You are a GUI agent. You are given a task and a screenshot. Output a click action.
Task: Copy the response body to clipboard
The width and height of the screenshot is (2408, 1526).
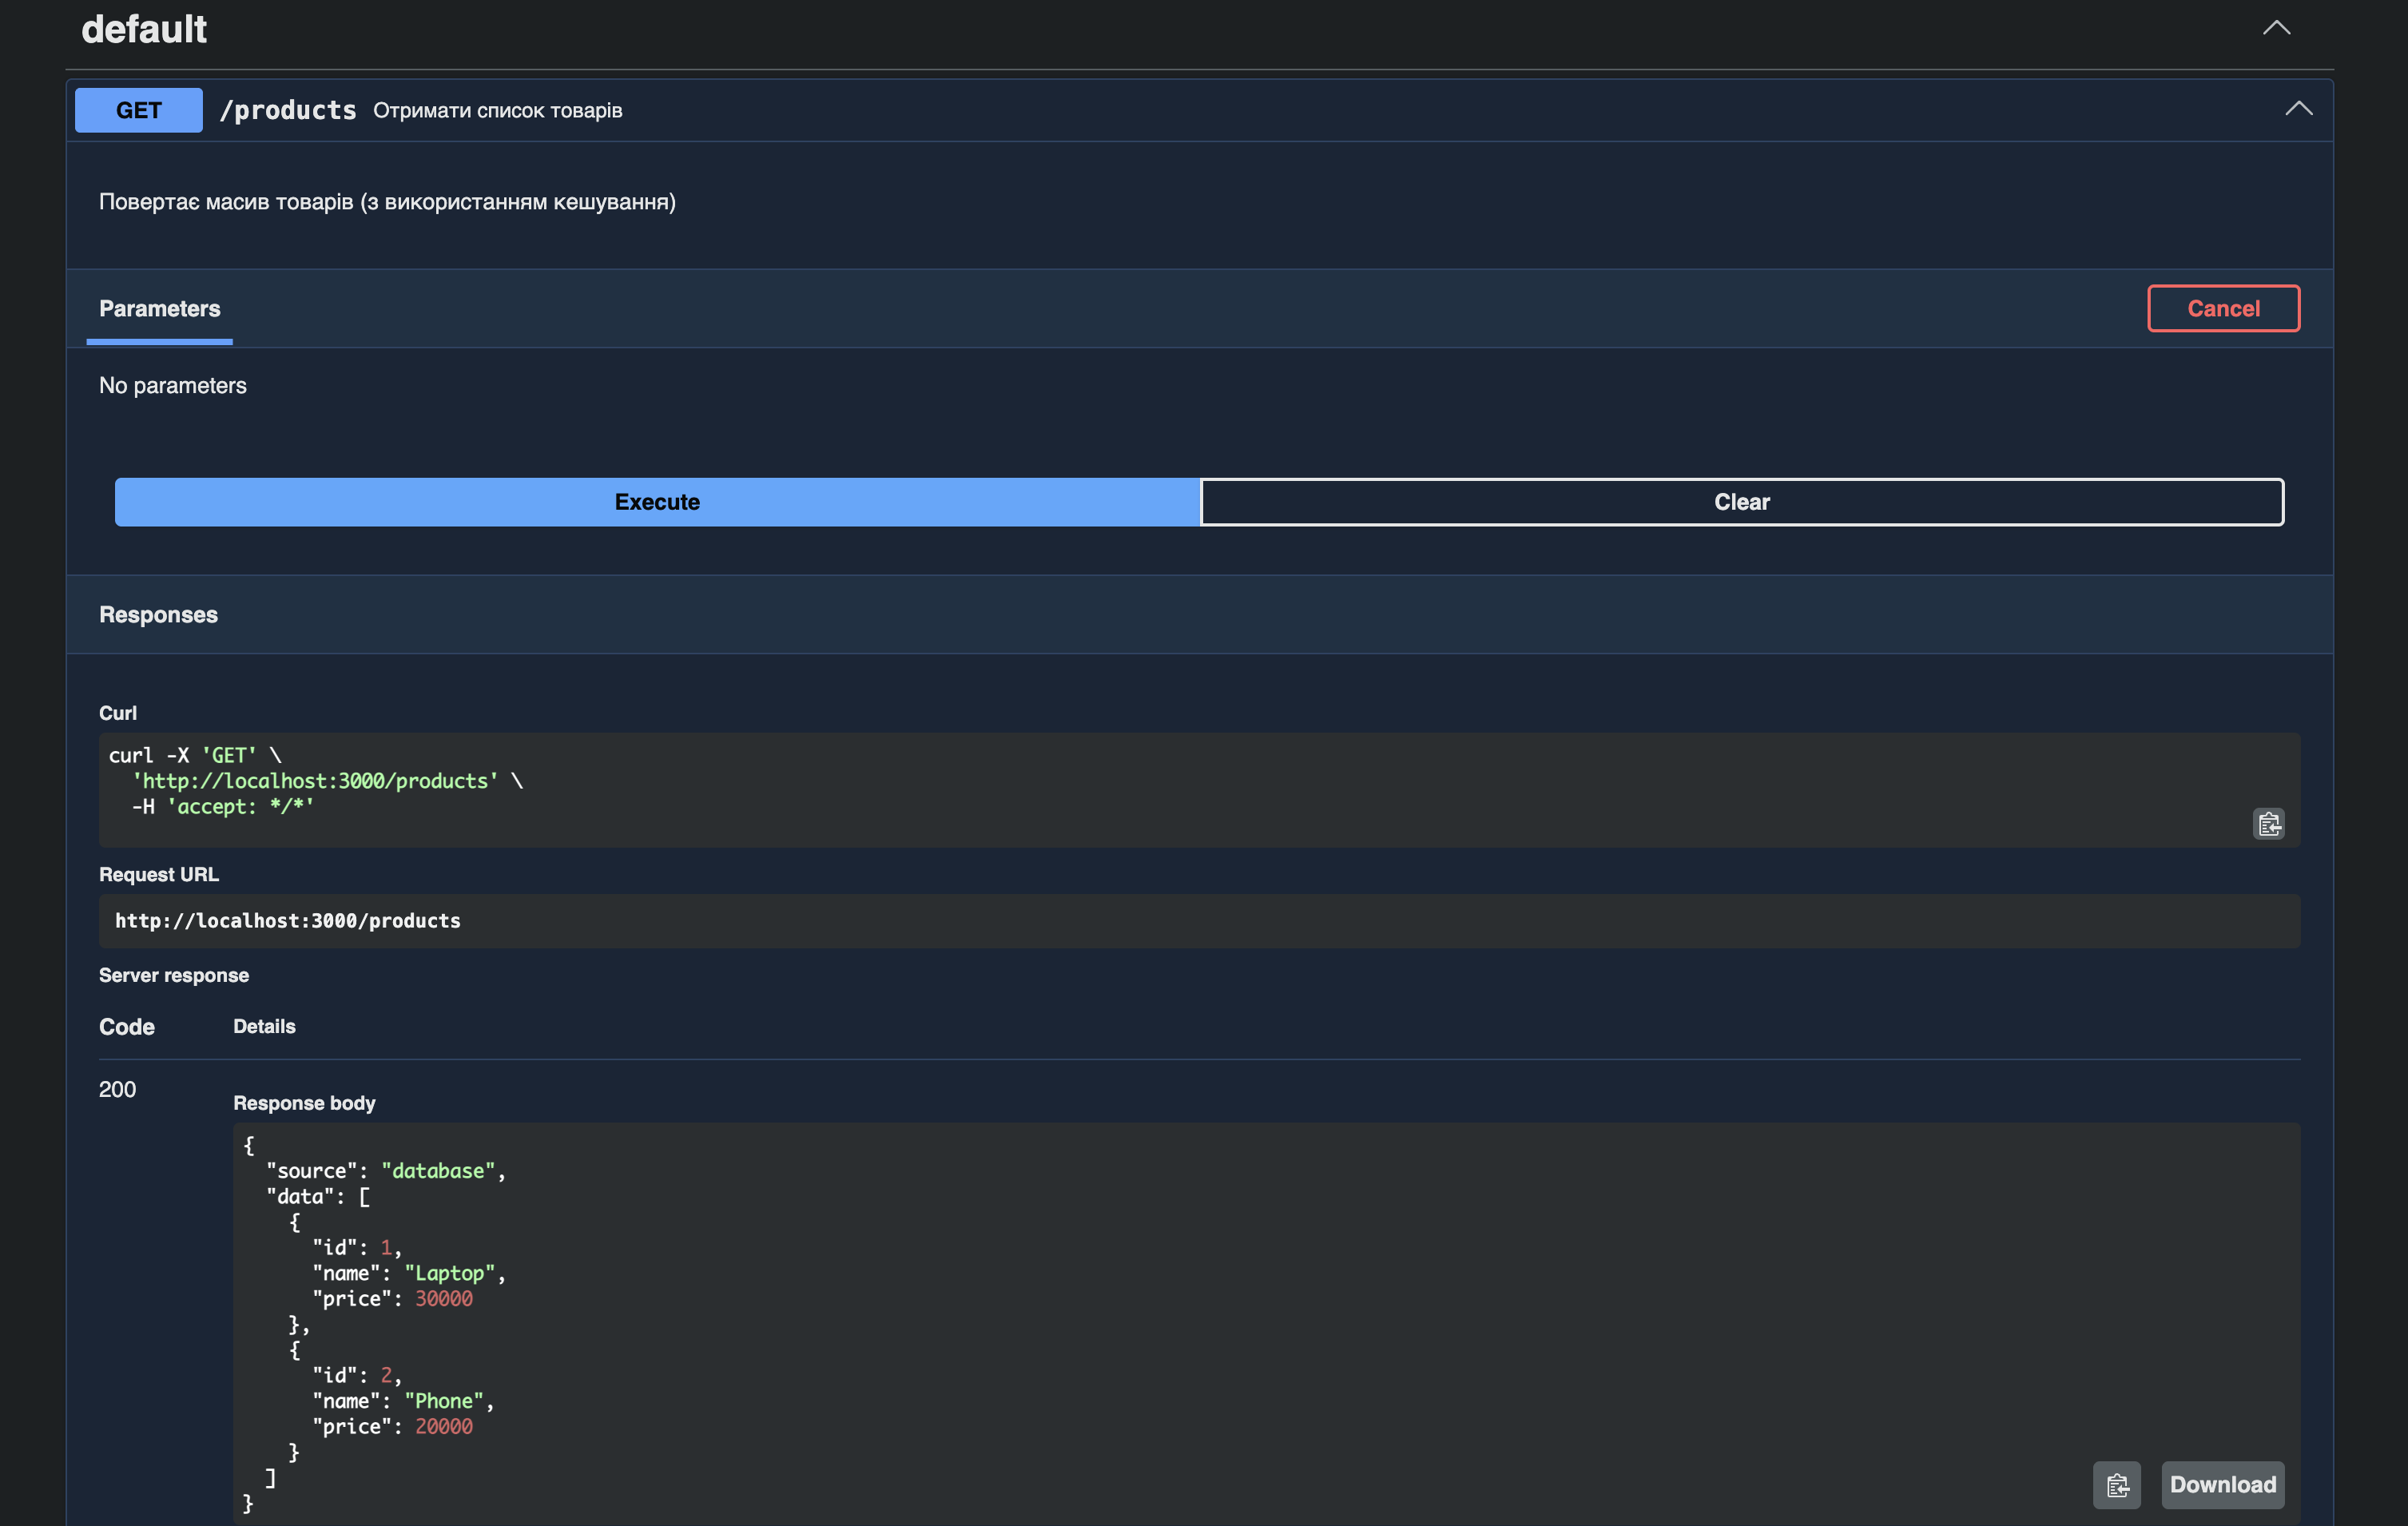[x=2117, y=1484]
